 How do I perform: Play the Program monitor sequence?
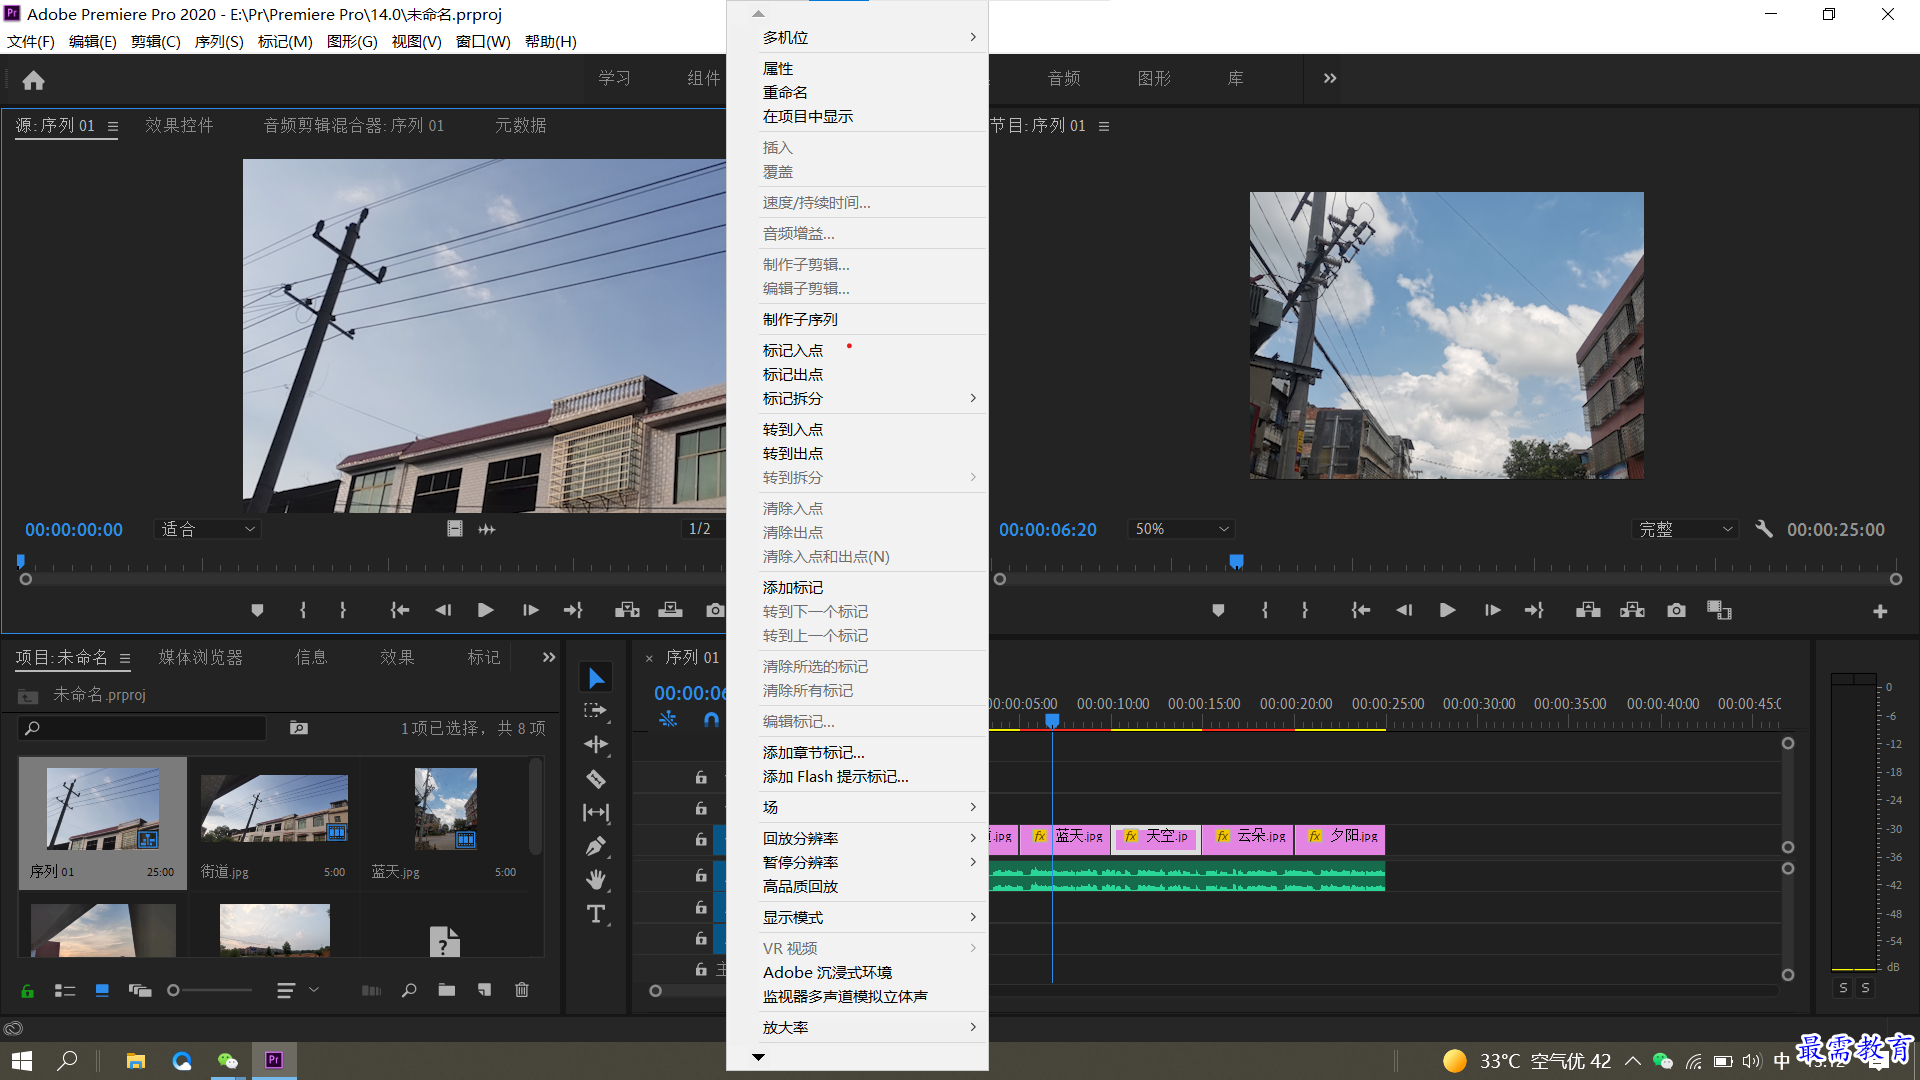click(x=1447, y=610)
